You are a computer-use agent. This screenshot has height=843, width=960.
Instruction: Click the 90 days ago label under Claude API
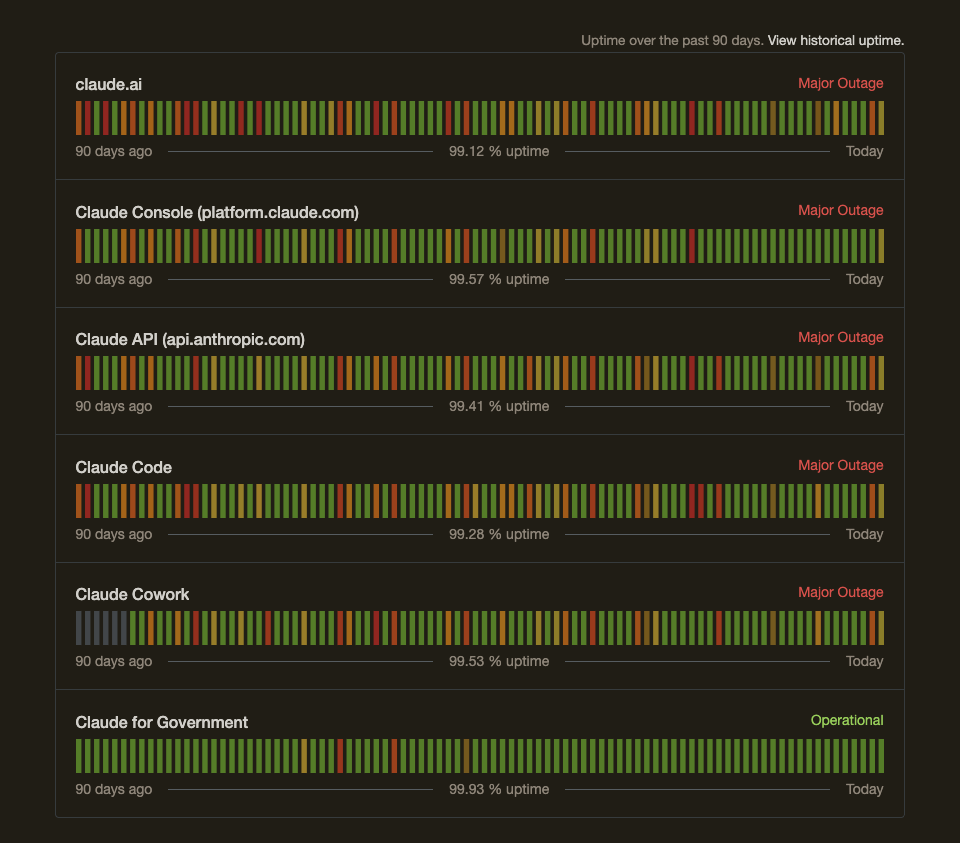(x=114, y=406)
